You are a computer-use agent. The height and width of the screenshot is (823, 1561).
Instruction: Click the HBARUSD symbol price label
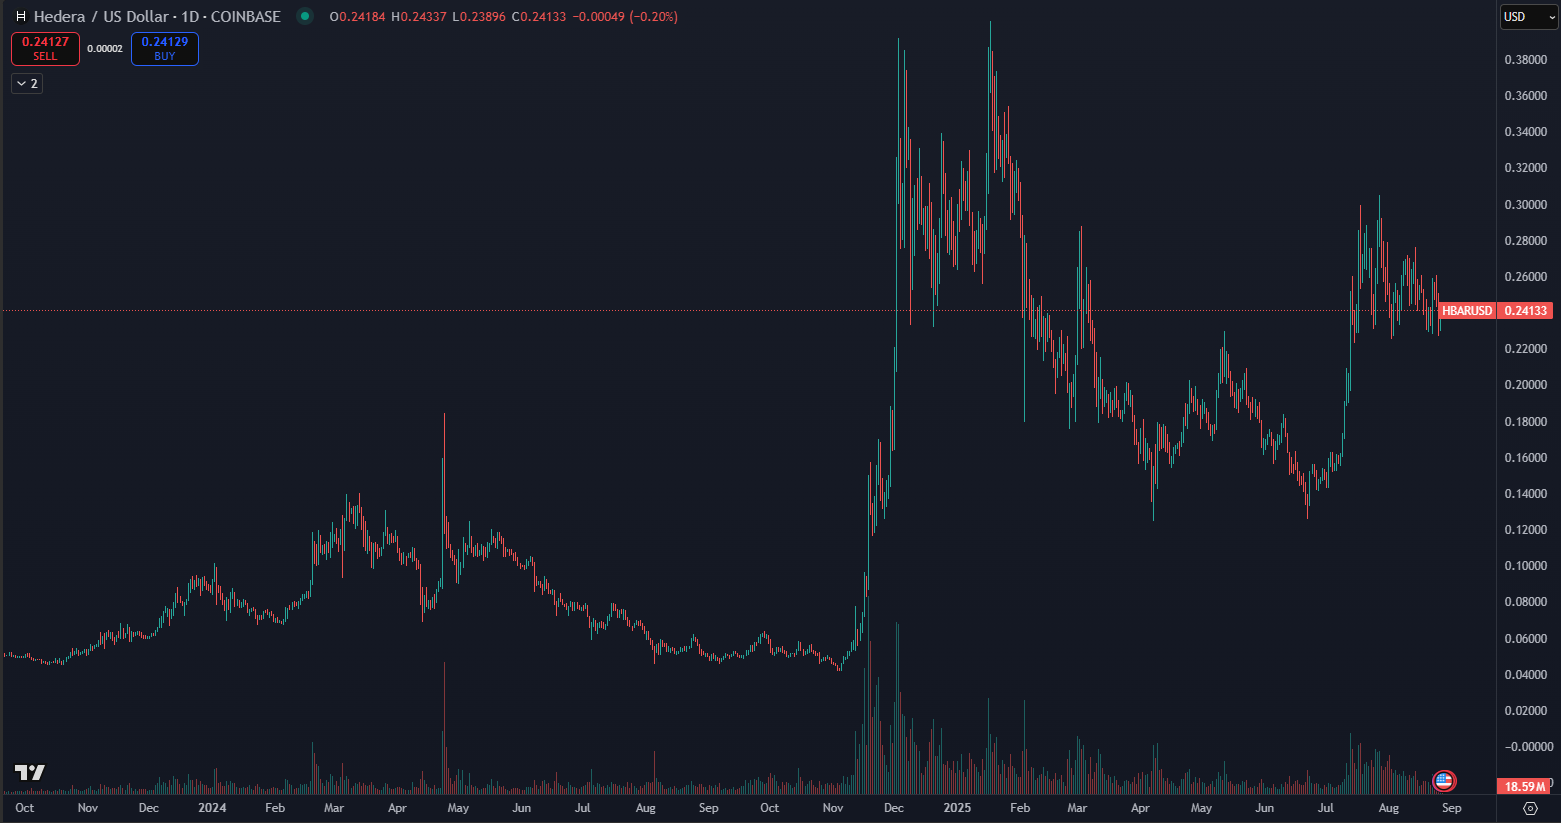tap(1467, 311)
